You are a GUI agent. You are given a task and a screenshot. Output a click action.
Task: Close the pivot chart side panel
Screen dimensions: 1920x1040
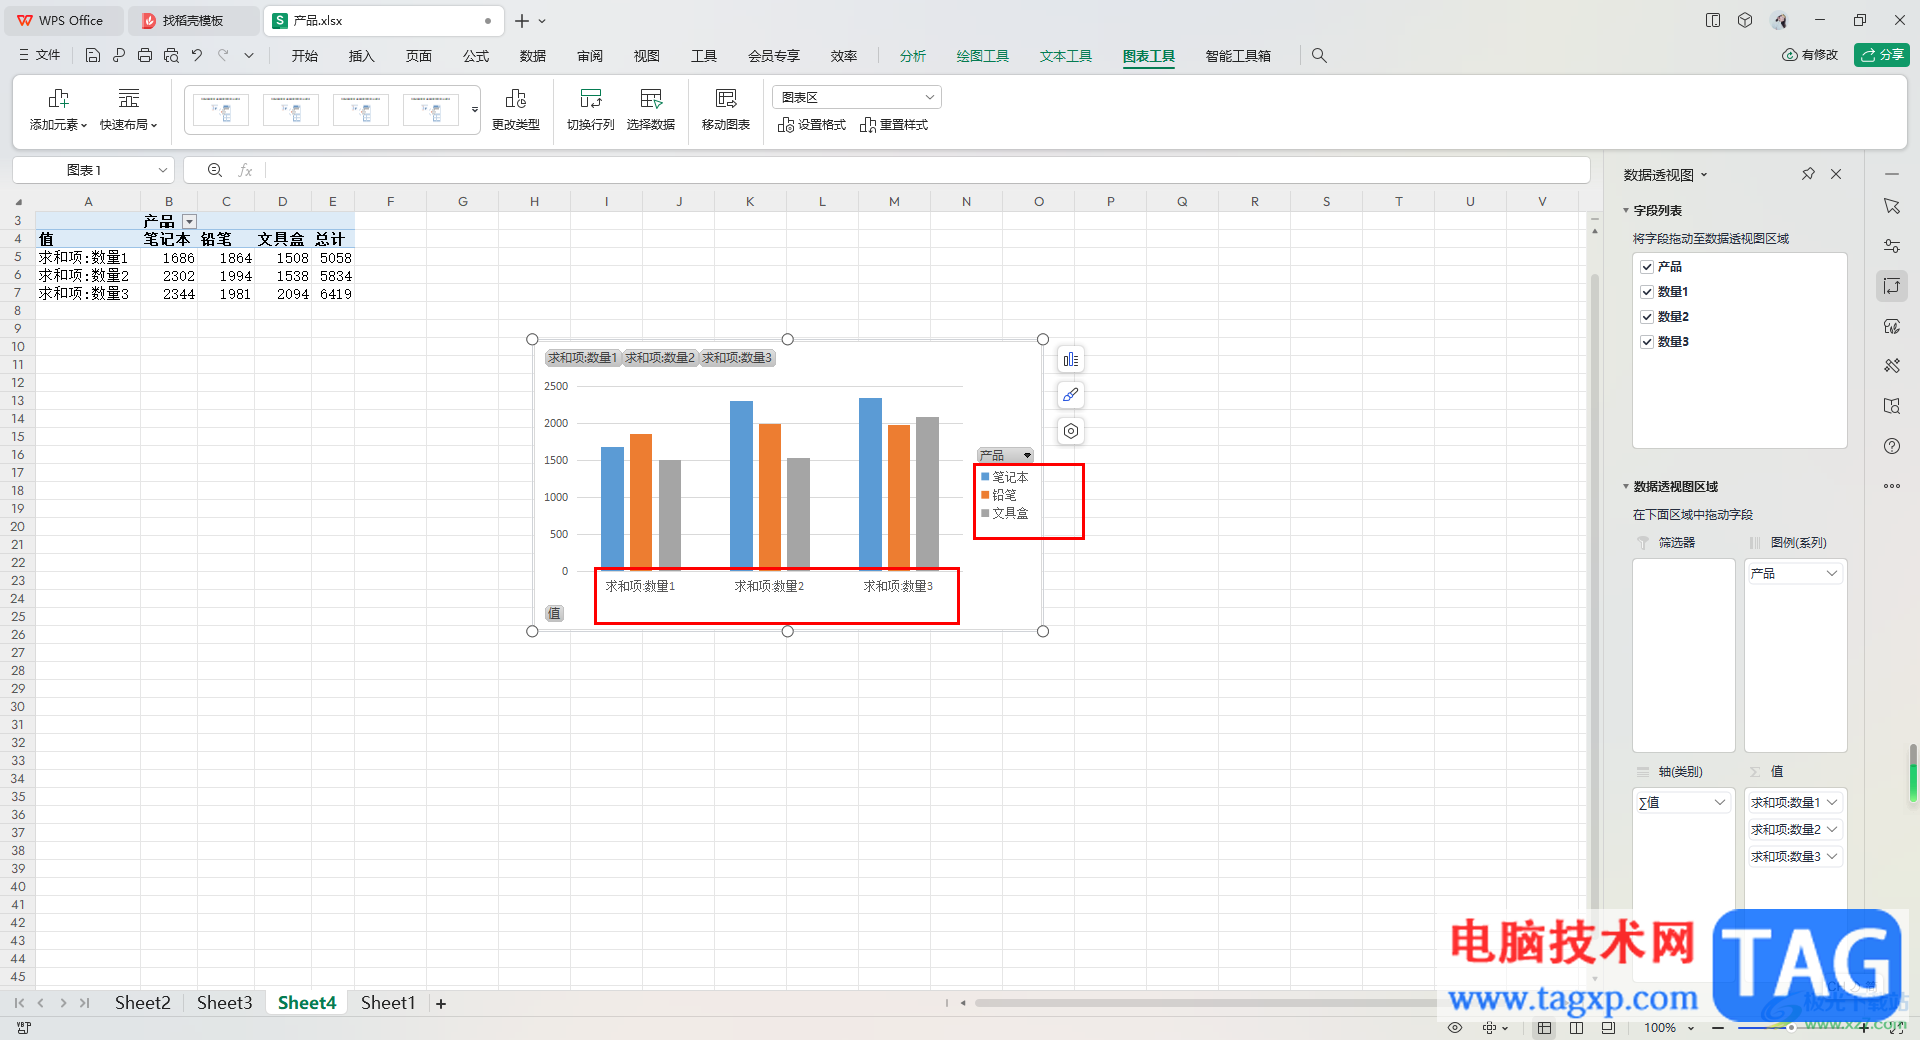pyautogui.click(x=1836, y=174)
